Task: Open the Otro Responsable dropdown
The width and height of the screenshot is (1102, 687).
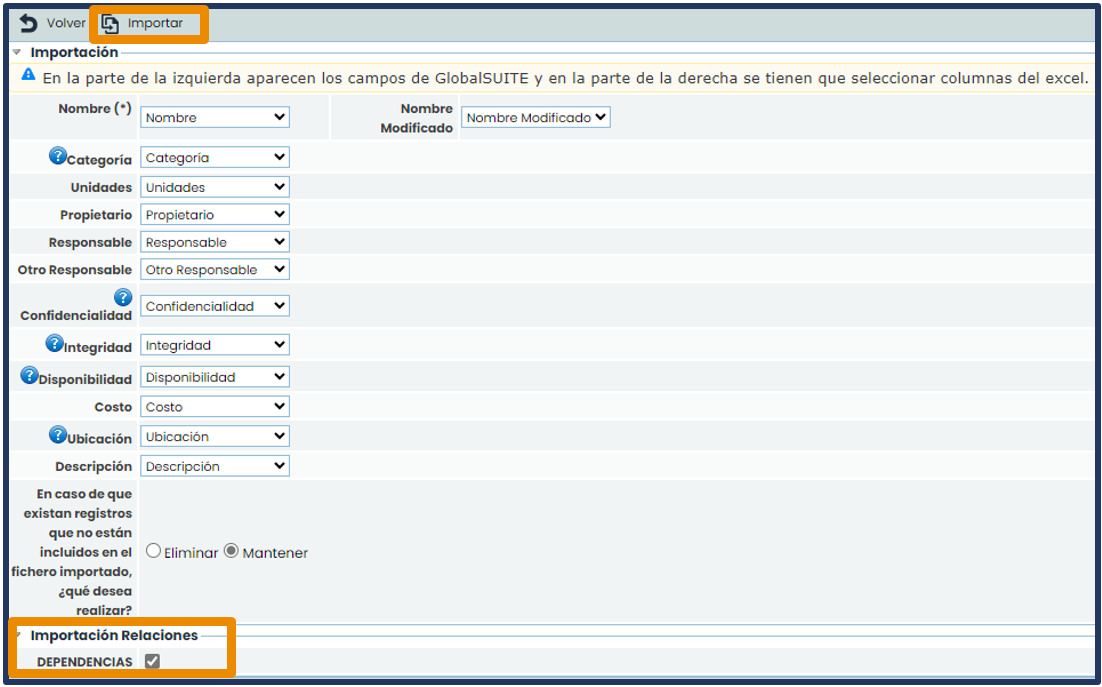Action: tap(215, 269)
